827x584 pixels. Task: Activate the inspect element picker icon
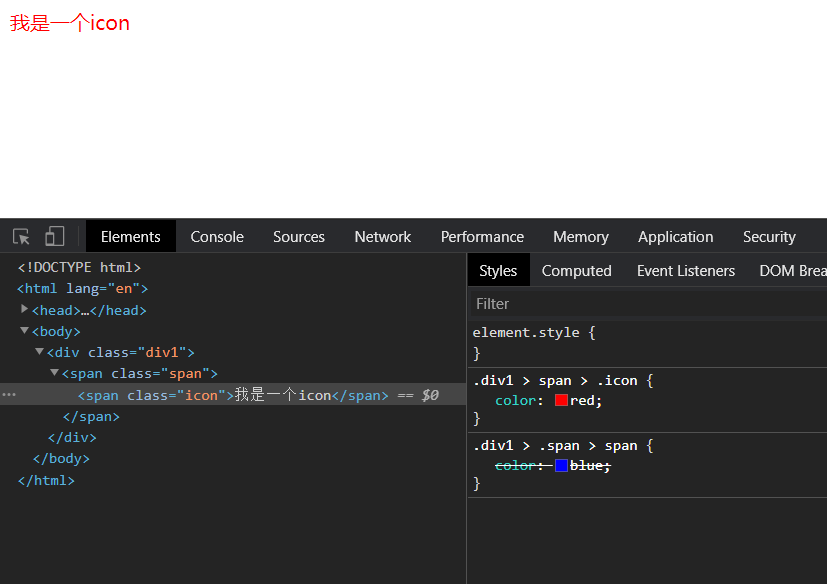pos(21,237)
